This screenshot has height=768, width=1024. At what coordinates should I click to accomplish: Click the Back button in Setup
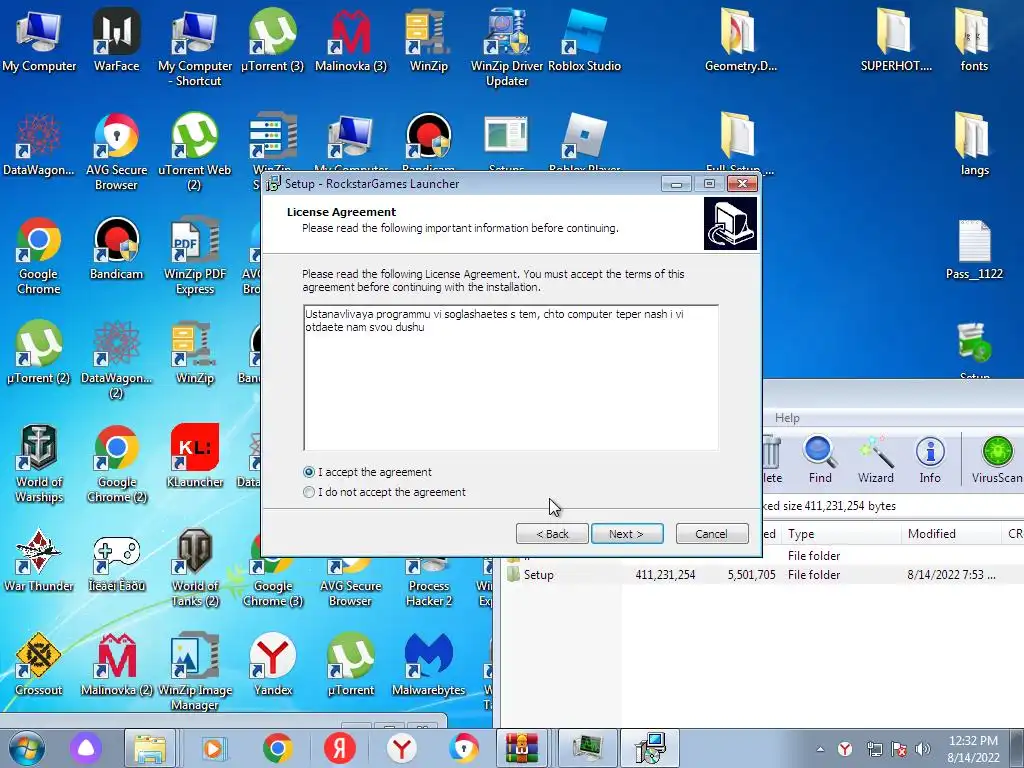point(552,534)
